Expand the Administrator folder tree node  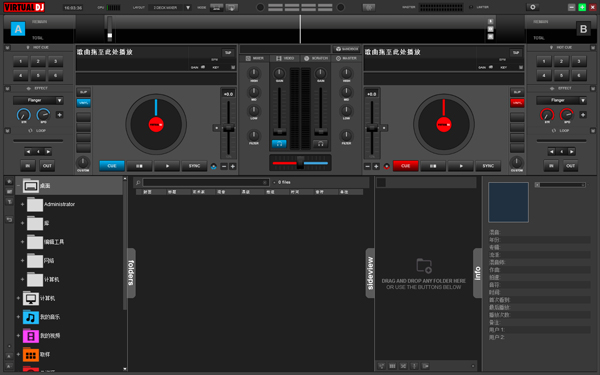[x=22, y=204]
